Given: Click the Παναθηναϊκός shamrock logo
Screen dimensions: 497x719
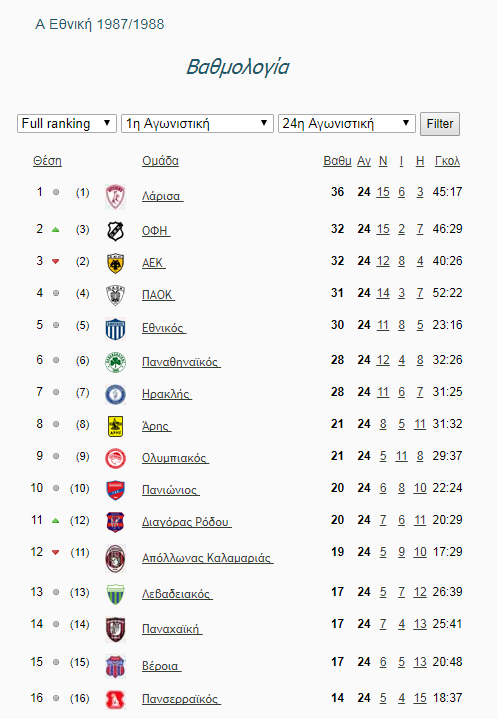Looking at the screenshot, I should pyautogui.click(x=115, y=362).
